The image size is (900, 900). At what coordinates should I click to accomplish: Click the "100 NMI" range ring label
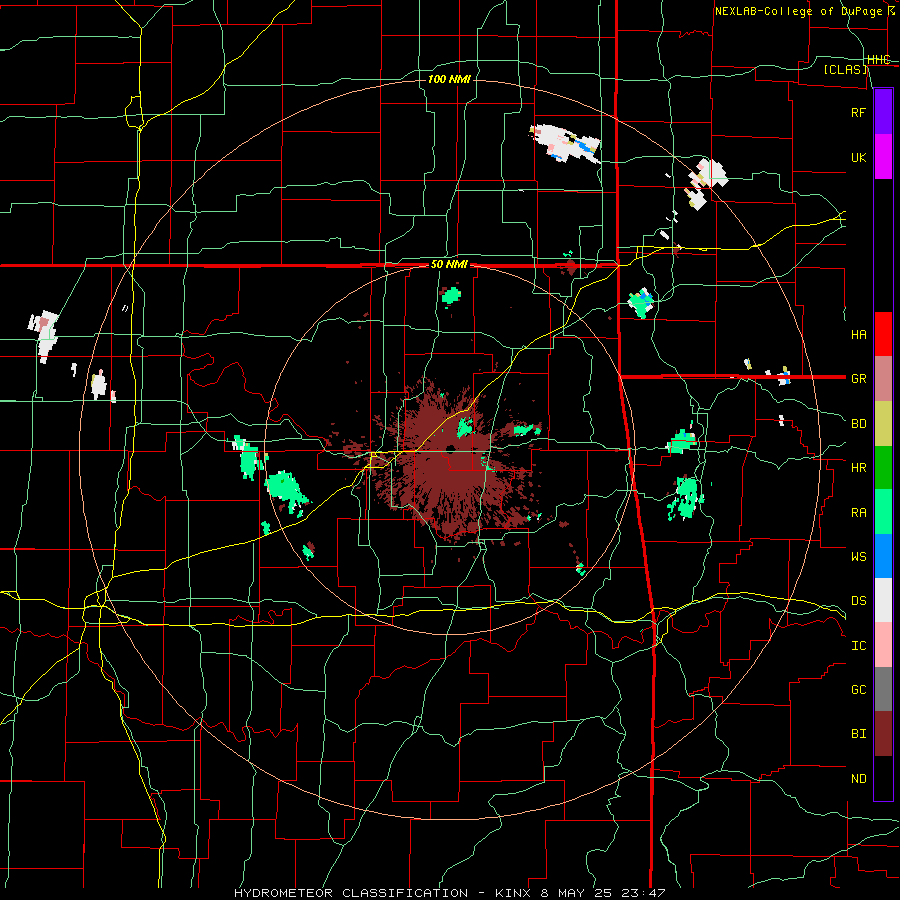449,79
